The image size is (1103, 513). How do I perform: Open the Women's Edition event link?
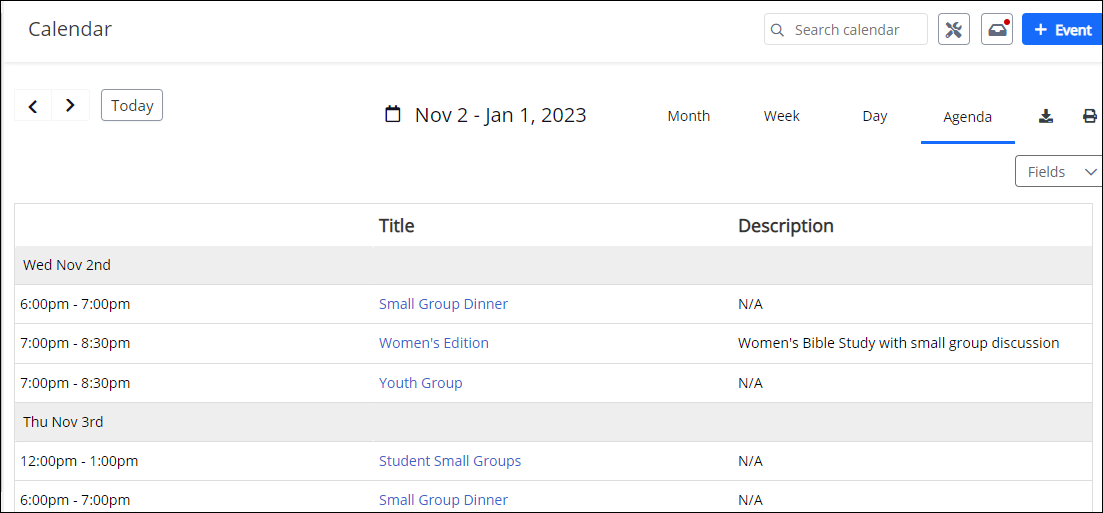pos(433,343)
